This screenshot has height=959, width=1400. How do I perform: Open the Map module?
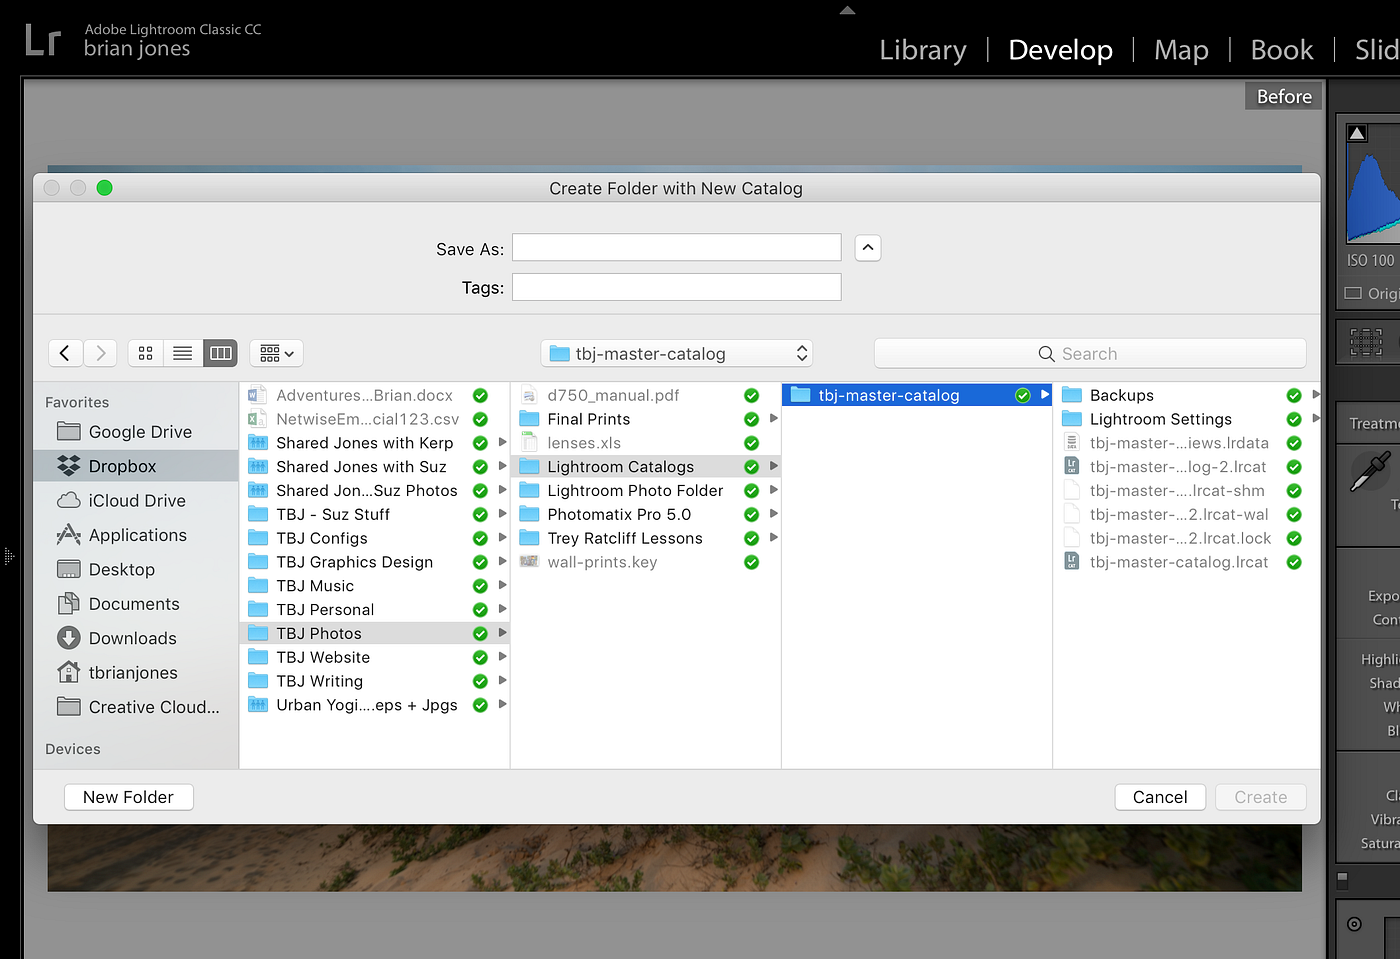pyautogui.click(x=1181, y=49)
